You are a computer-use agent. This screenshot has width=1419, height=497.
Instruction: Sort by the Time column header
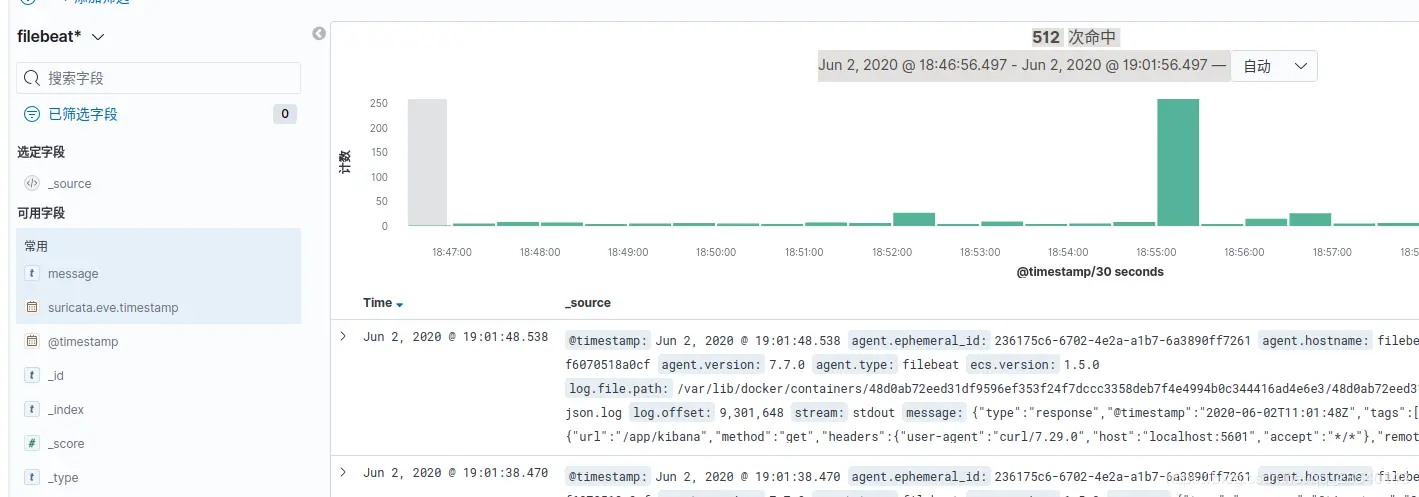(x=377, y=302)
